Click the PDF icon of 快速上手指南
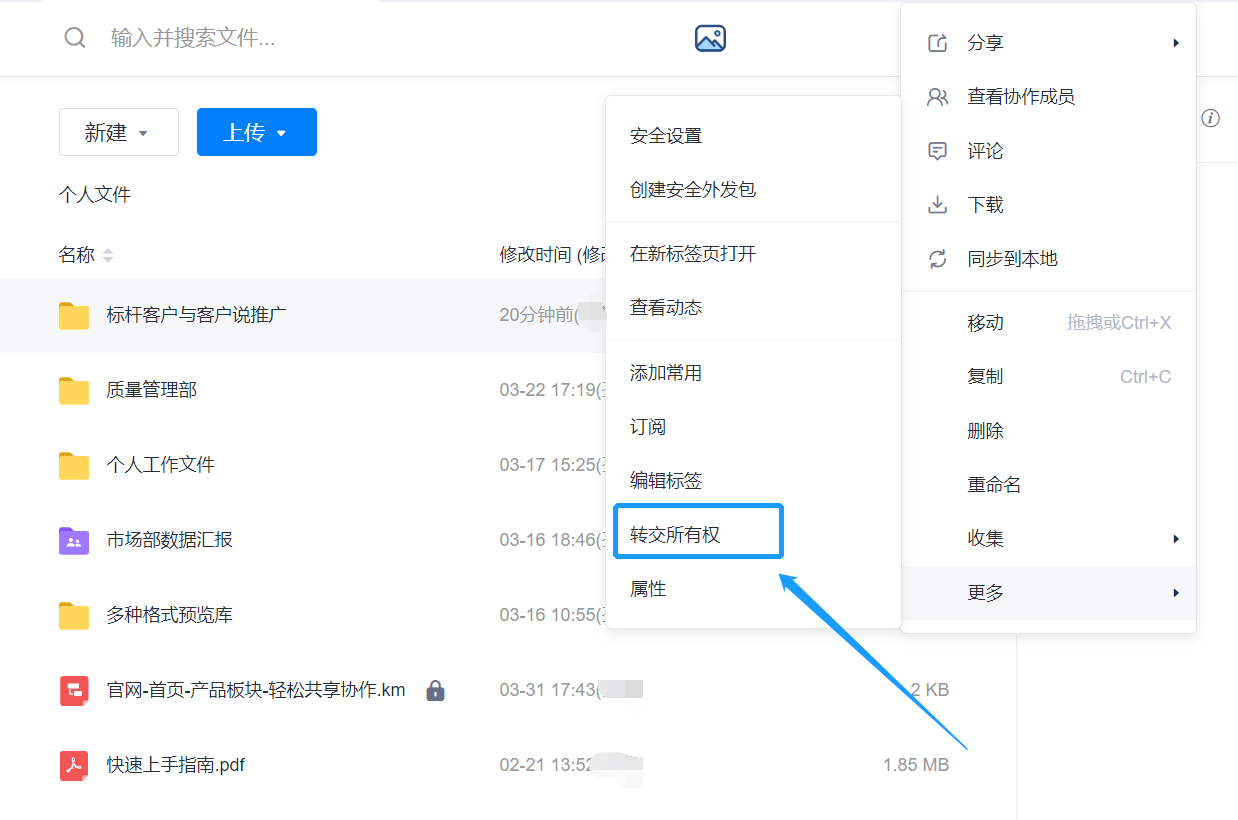This screenshot has height=820, width=1238. [x=74, y=765]
